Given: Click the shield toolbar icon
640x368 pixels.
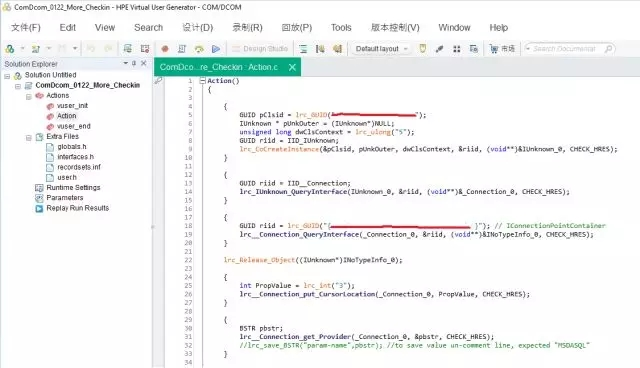Looking at the screenshot, I should coord(422,49).
